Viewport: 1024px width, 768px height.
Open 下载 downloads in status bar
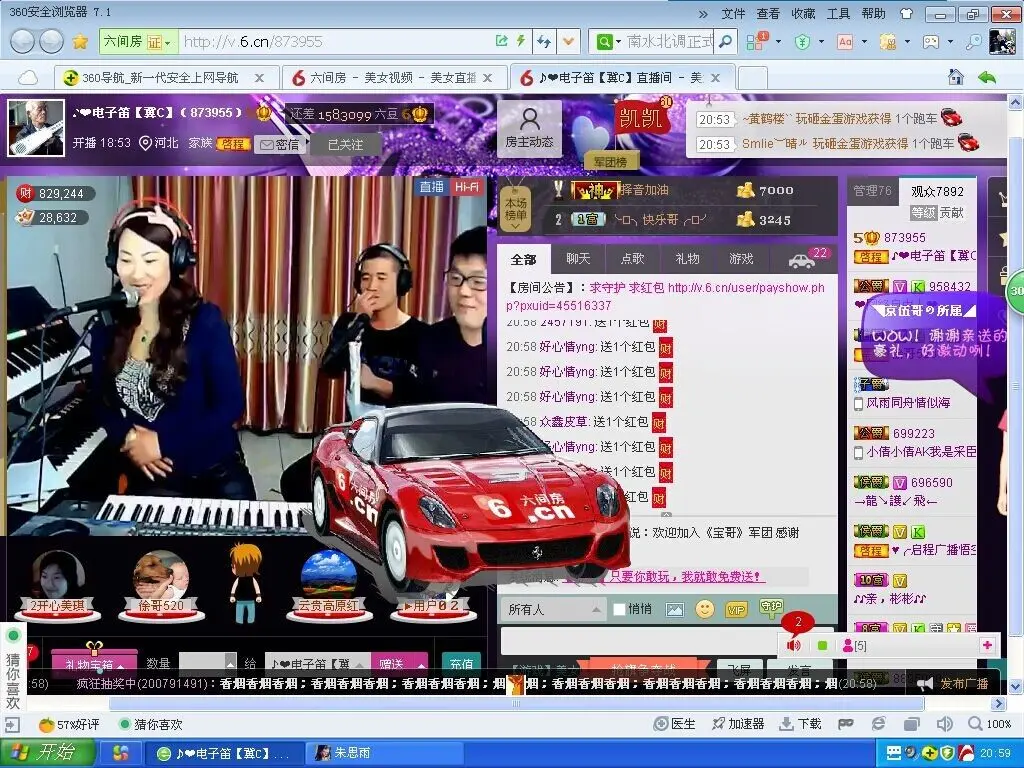coord(800,724)
